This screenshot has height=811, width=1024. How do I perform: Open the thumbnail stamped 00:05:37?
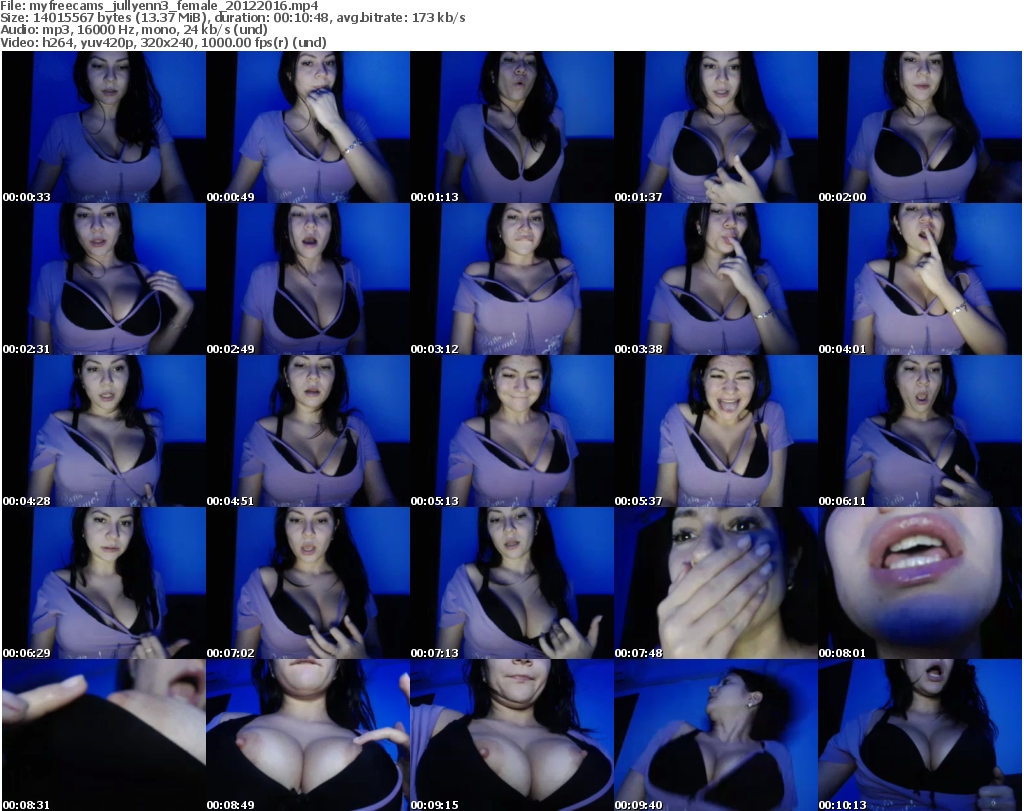coord(716,431)
